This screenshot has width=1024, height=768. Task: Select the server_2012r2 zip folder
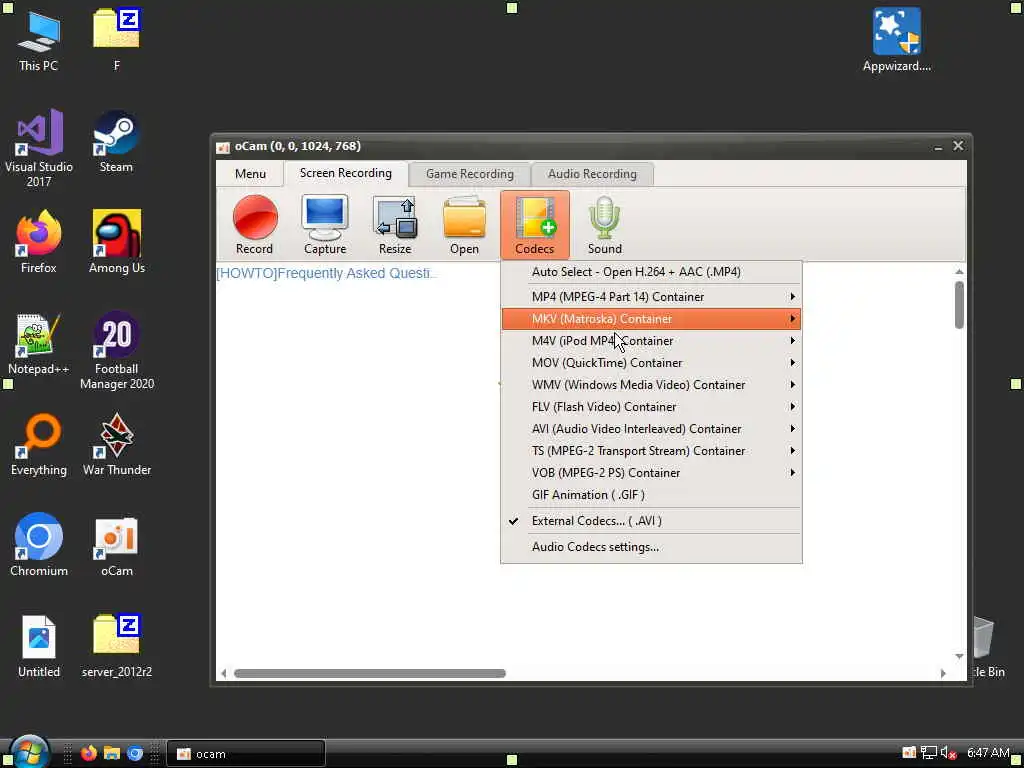tap(117, 647)
